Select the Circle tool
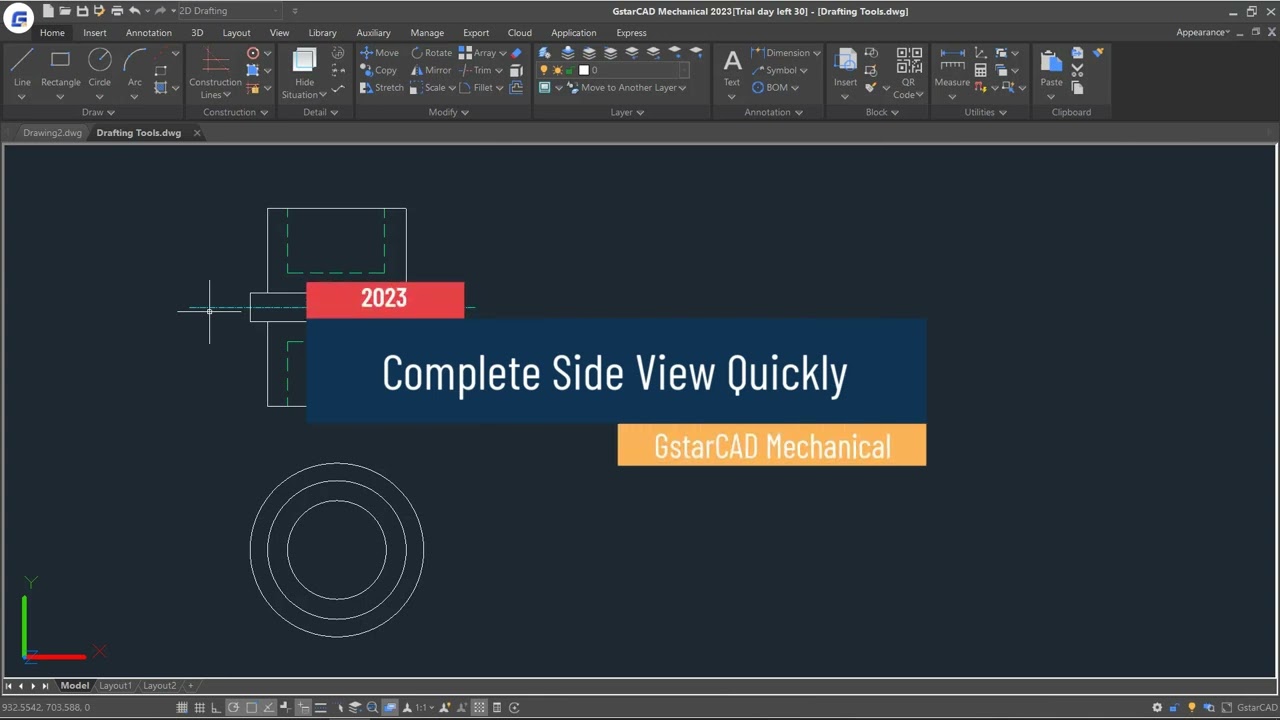This screenshot has width=1280, height=720. pyautogui.click(x=99, y=67)
